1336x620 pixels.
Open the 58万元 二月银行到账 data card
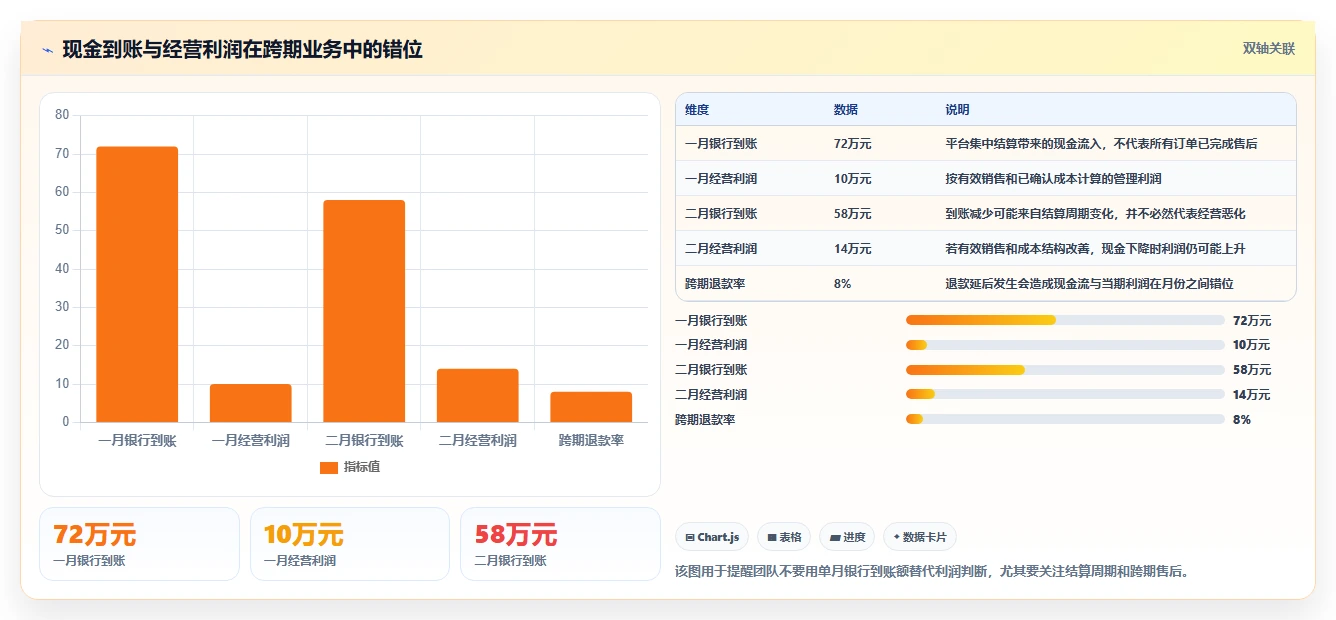[x=561, y=544]
